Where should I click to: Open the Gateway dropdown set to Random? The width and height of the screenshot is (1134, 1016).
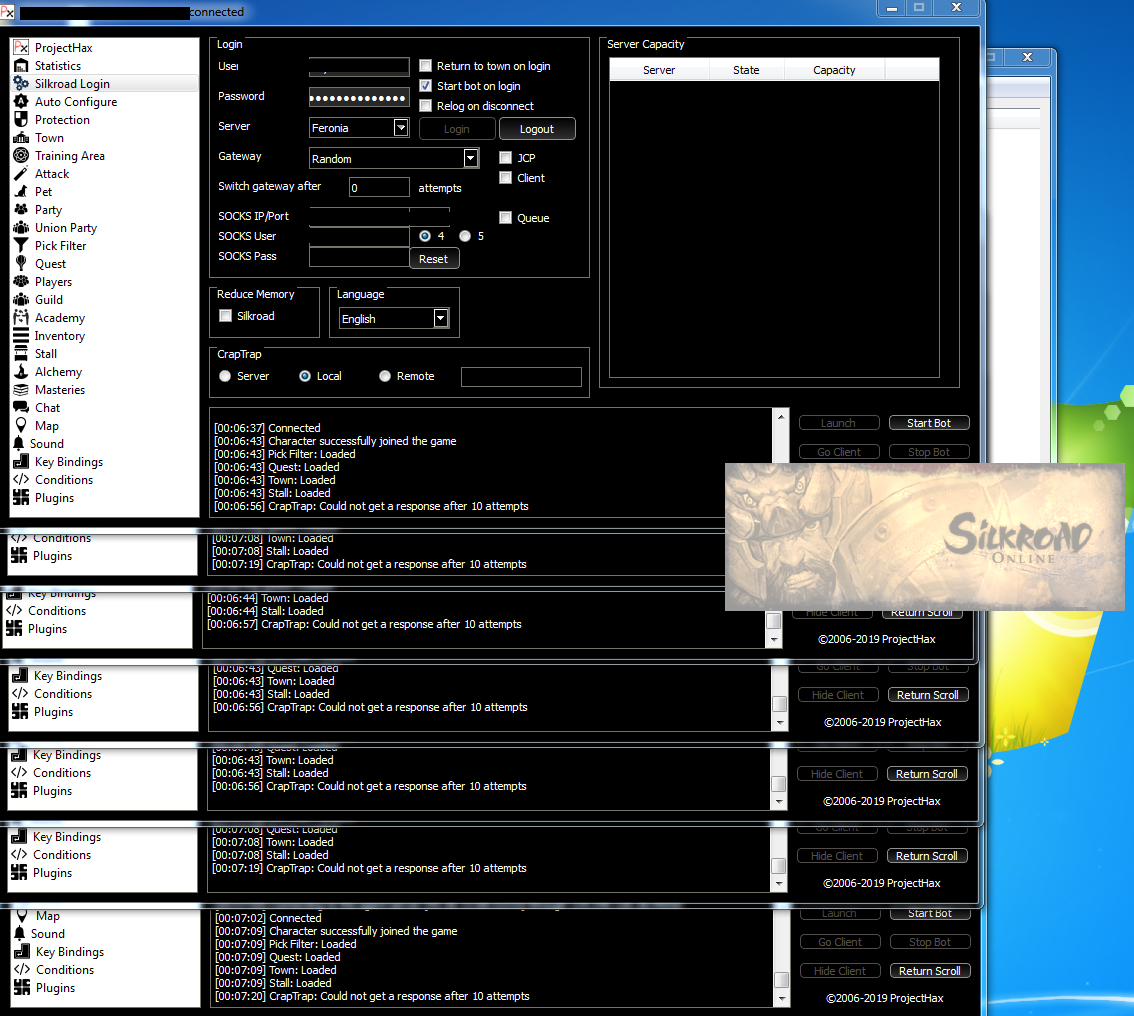point(471,158)
